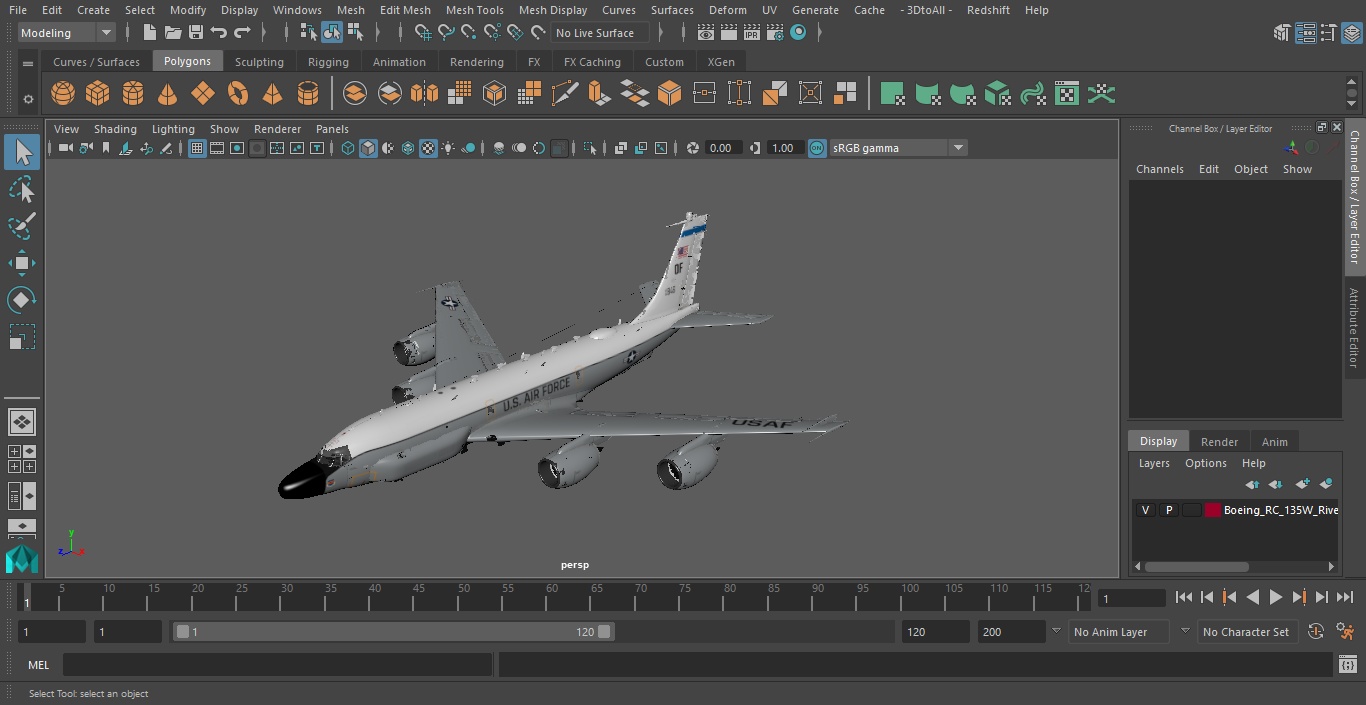This screenshot has height=705, width=1366.
Task: Select the Move tool in the toolbox
Action: click(x=22, y=264)
